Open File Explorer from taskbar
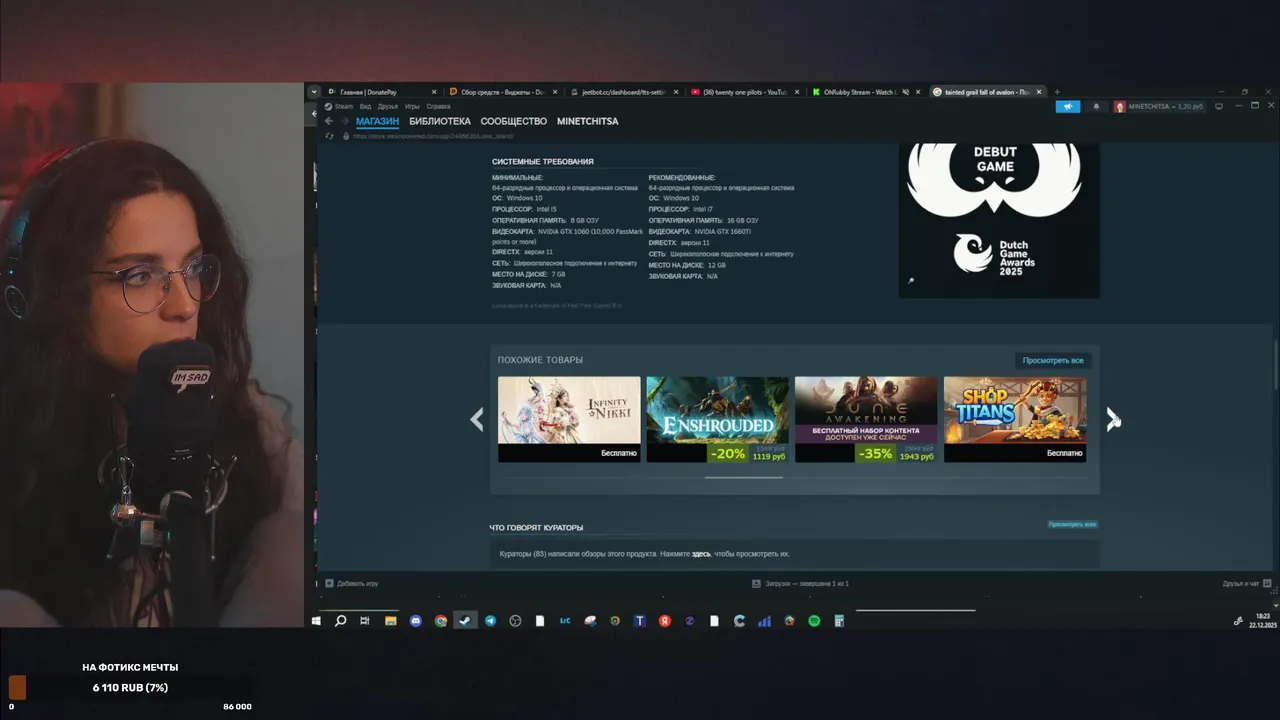This screenshot has width=1280, height=720. pos(390,621)
